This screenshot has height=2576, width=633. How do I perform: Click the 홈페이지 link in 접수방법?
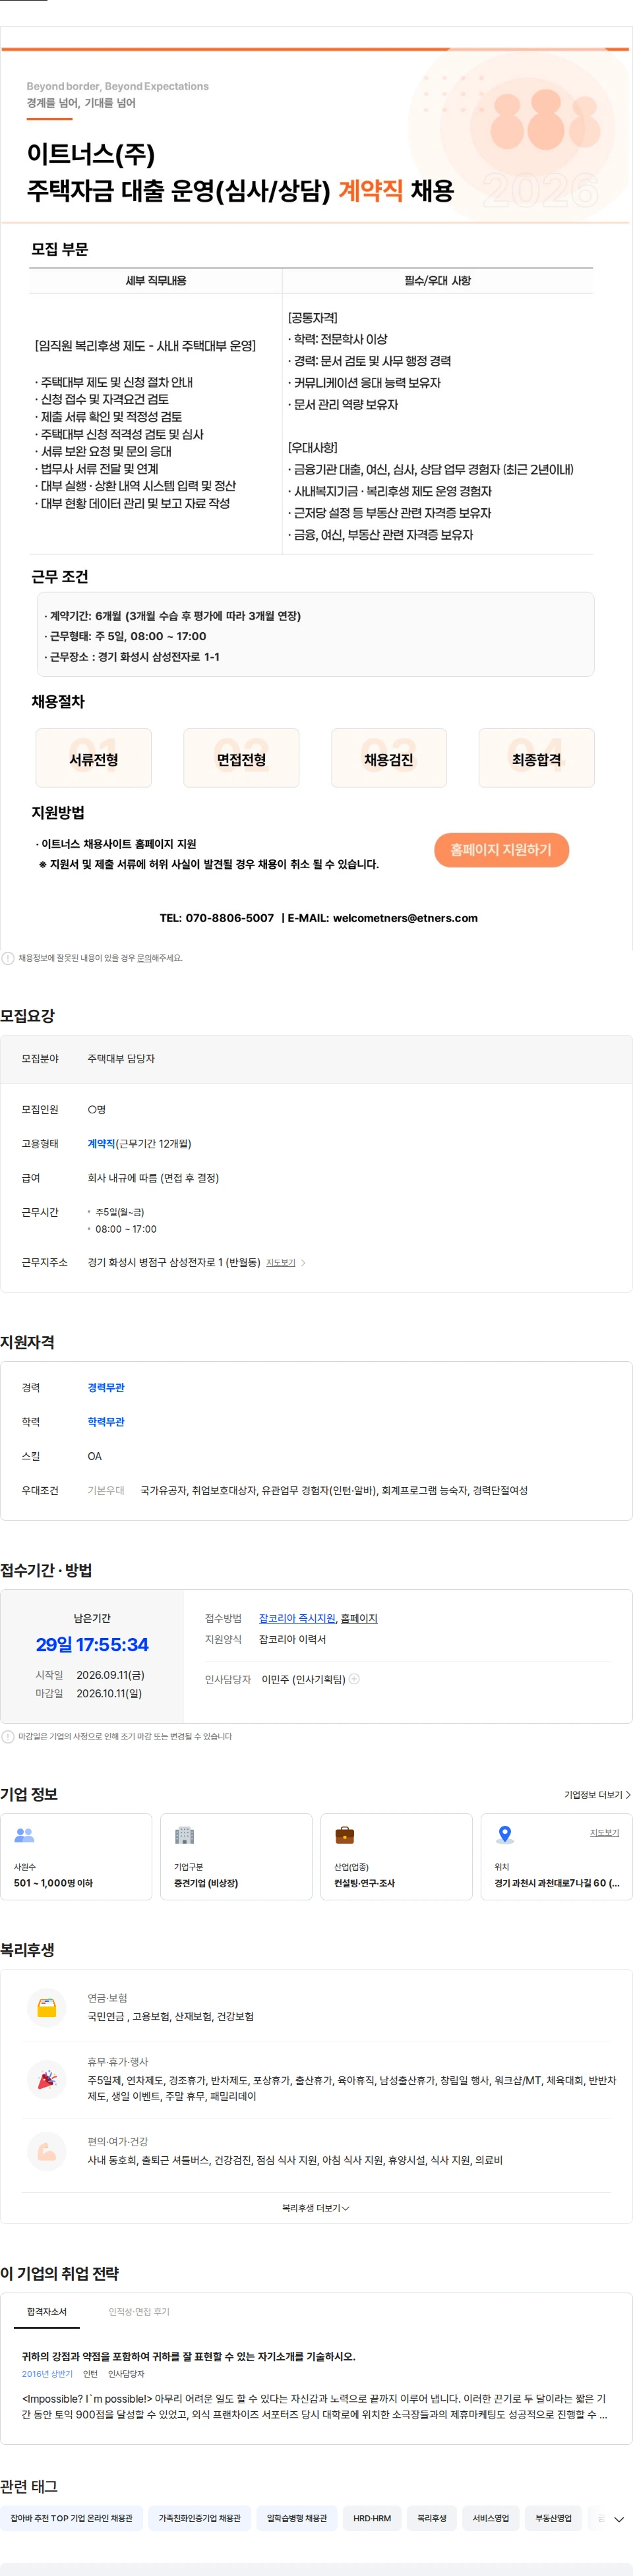[359, 1618]
